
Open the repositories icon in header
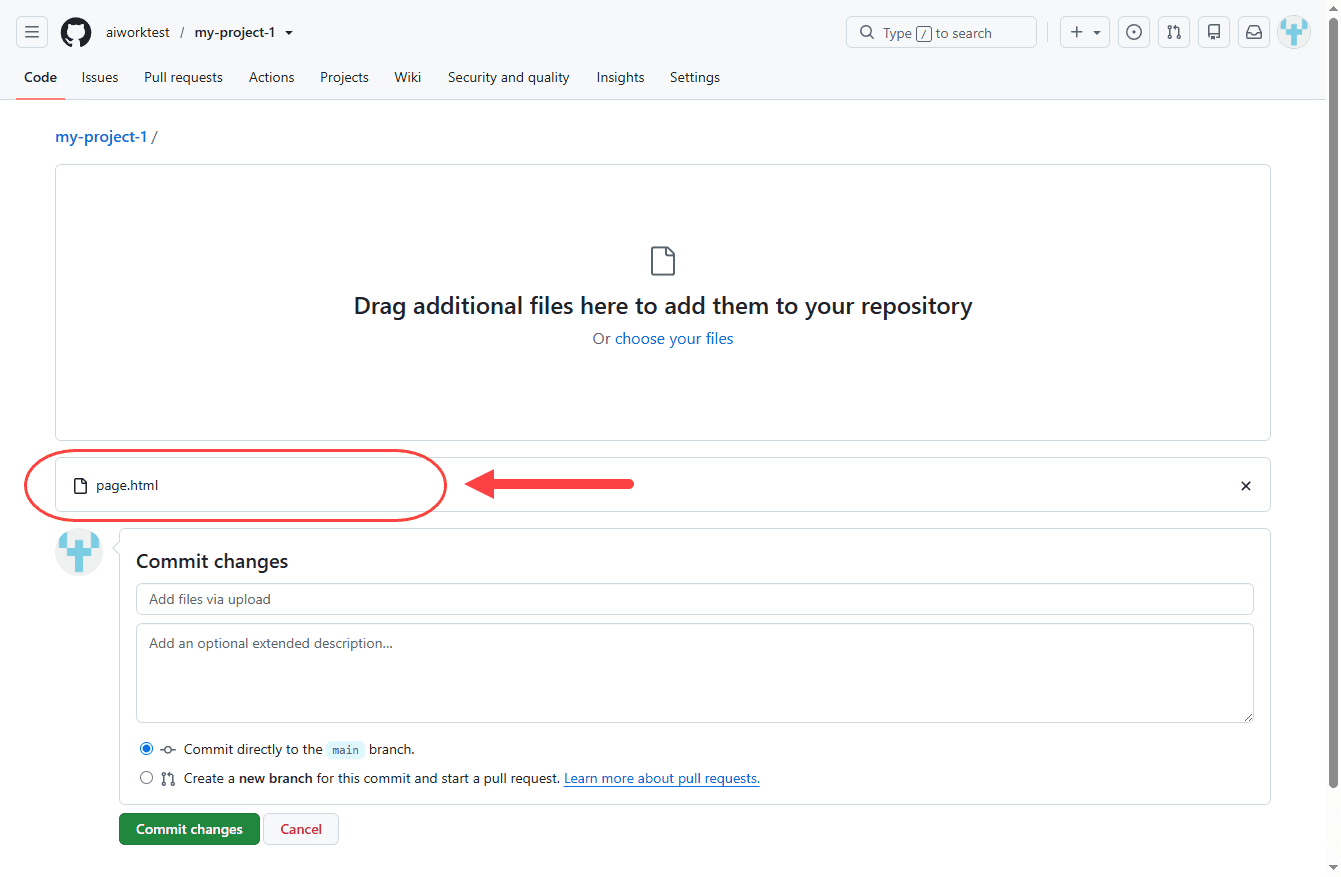(1214, 32)
